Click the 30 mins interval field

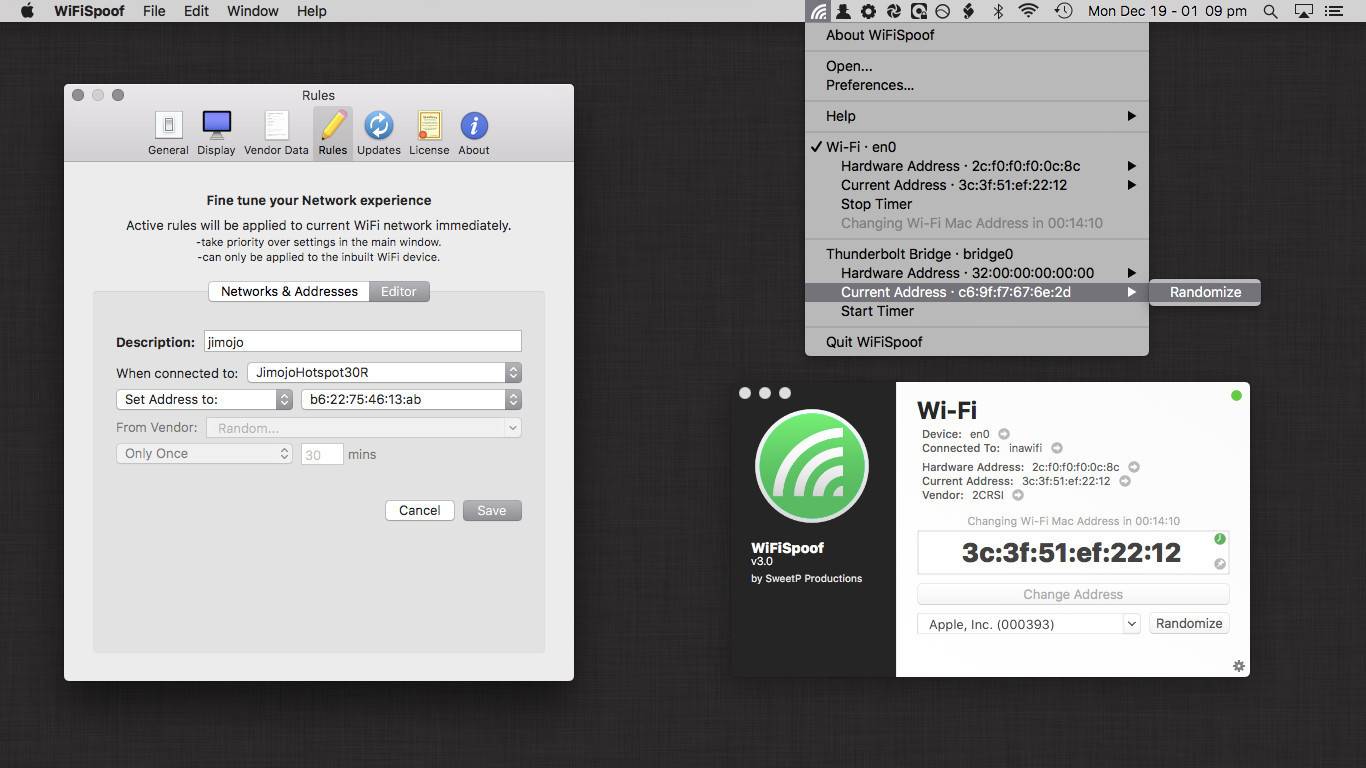[322, 454]
